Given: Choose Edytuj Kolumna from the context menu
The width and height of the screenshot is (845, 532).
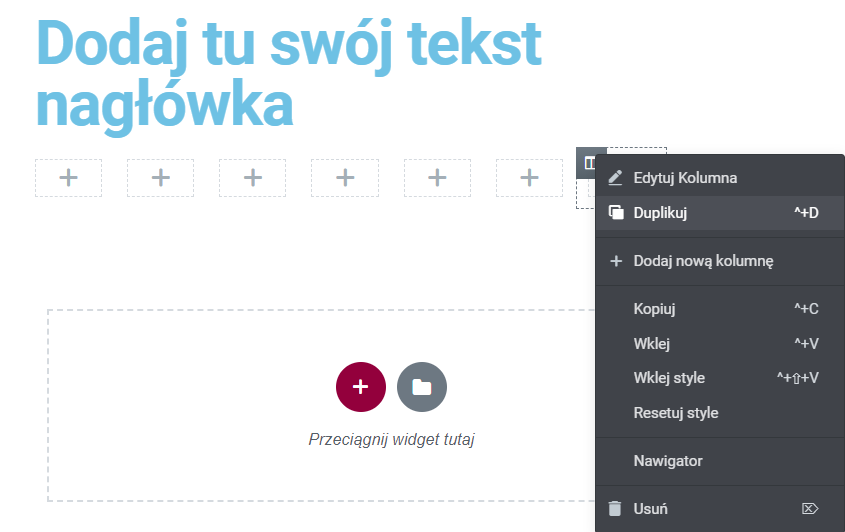Looking at the screenshot, I should (685, 178).
